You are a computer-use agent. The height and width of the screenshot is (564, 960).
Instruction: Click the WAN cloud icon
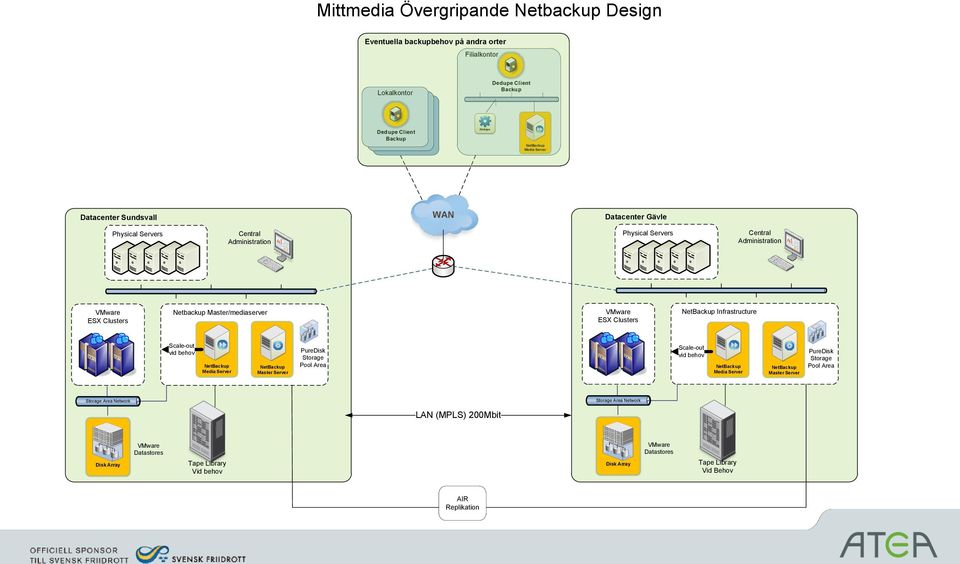(444, 214)
